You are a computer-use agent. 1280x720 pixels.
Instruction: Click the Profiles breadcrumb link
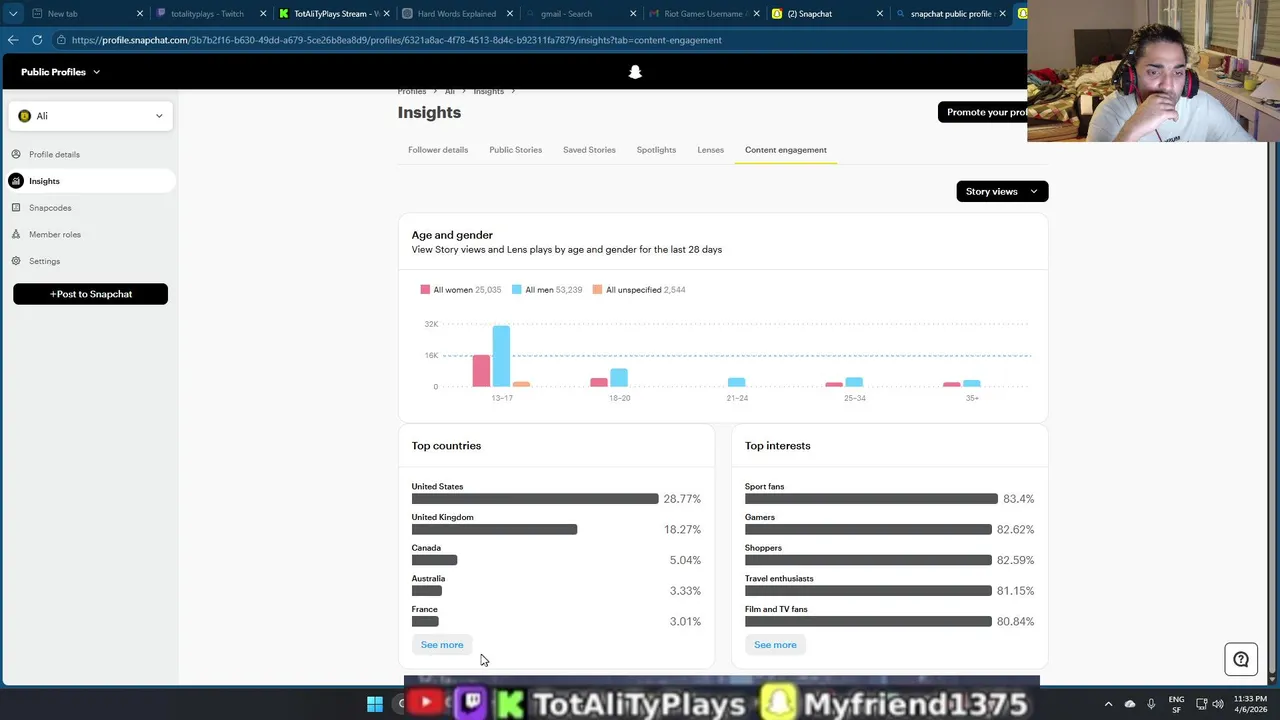coord(412,92)
